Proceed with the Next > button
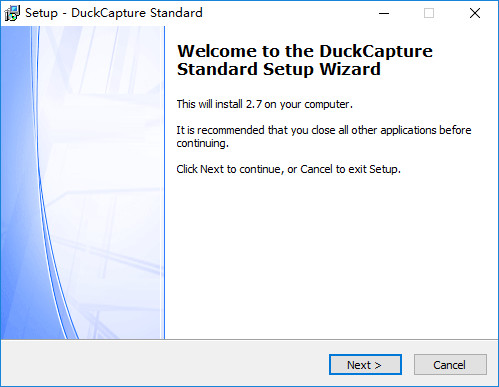The image size is (499, 387). [x=365, y=365]
